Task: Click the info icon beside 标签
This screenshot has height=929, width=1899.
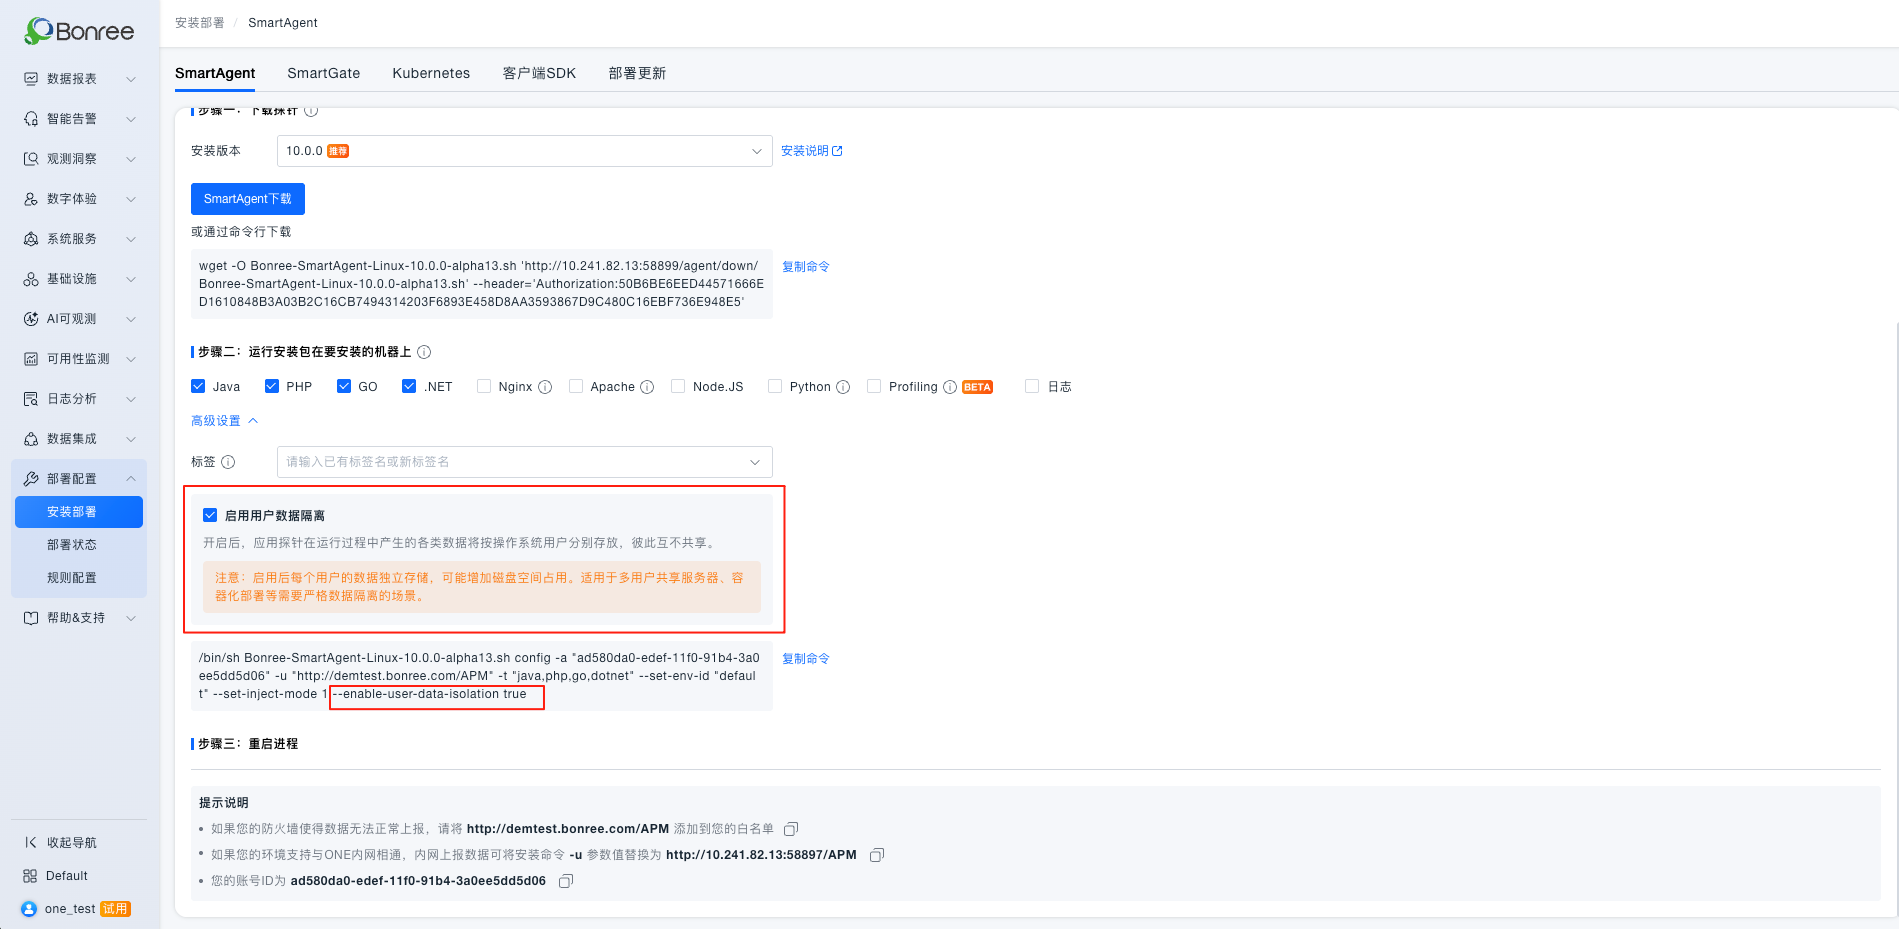Action: tap(228, 462)
